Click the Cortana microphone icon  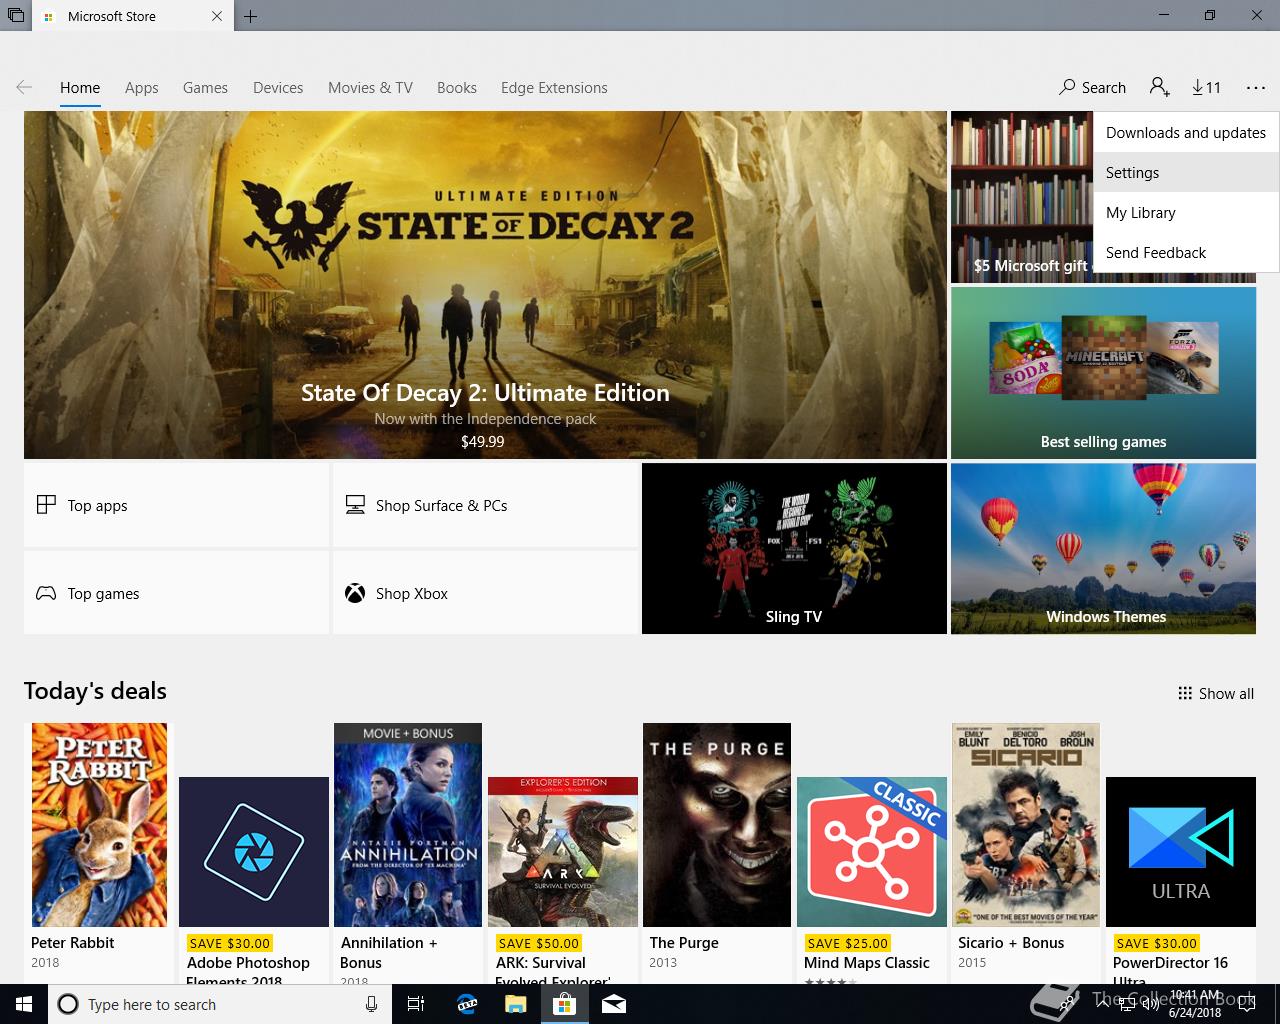tap(371, 1004)
